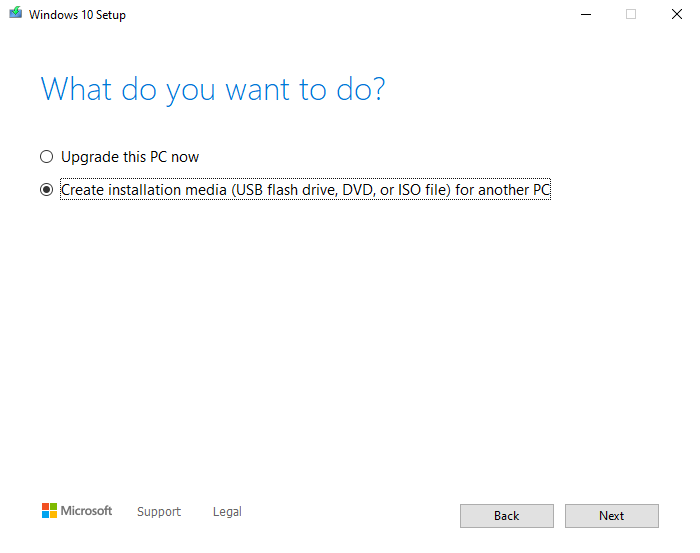
Task: Click the 'Create installation media' option label
Action: coord(305,190)
